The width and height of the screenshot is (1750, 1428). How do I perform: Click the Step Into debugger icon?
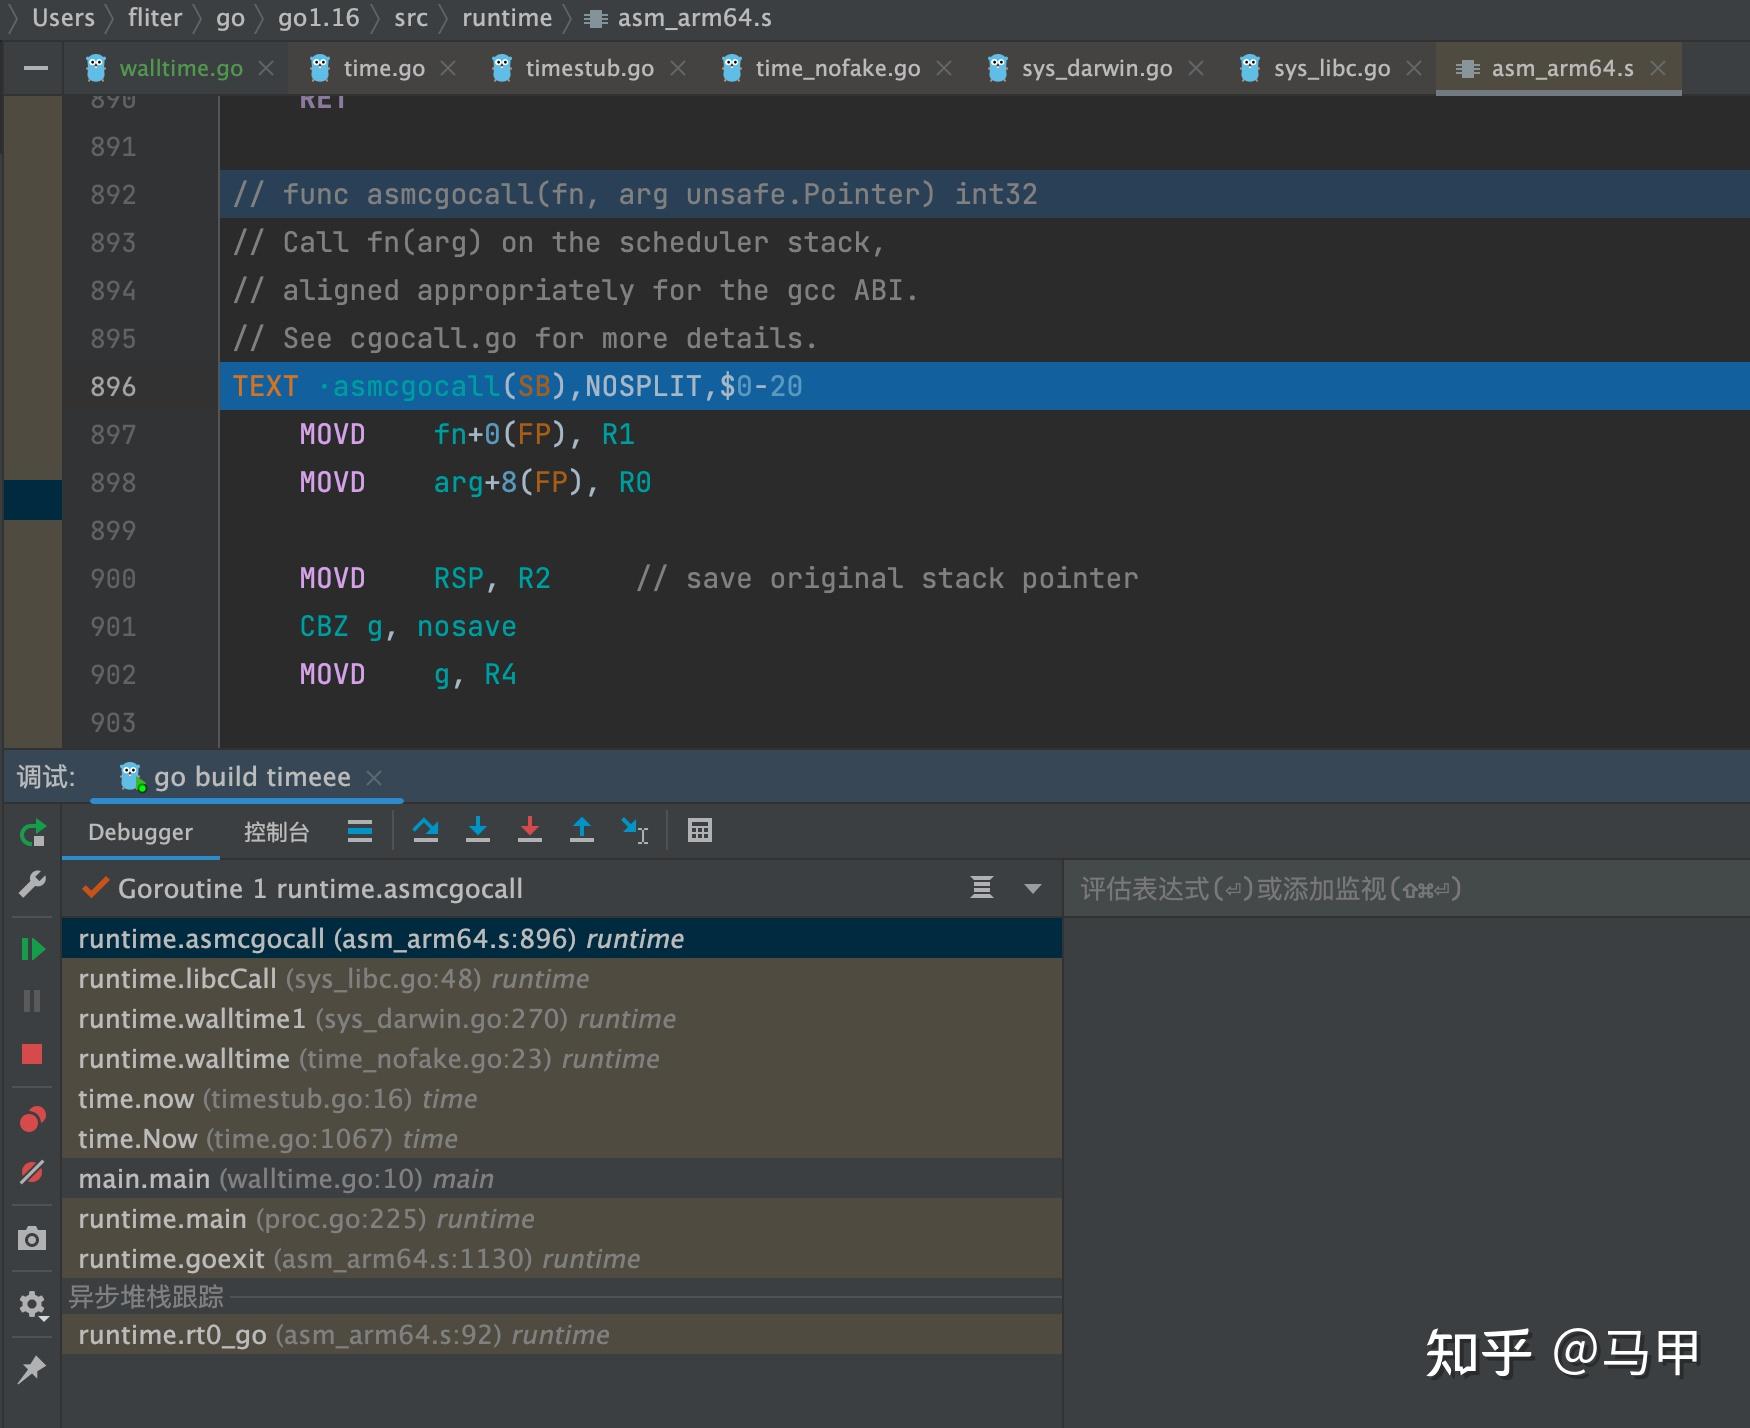pyautogui.click(x=478, y=830)
